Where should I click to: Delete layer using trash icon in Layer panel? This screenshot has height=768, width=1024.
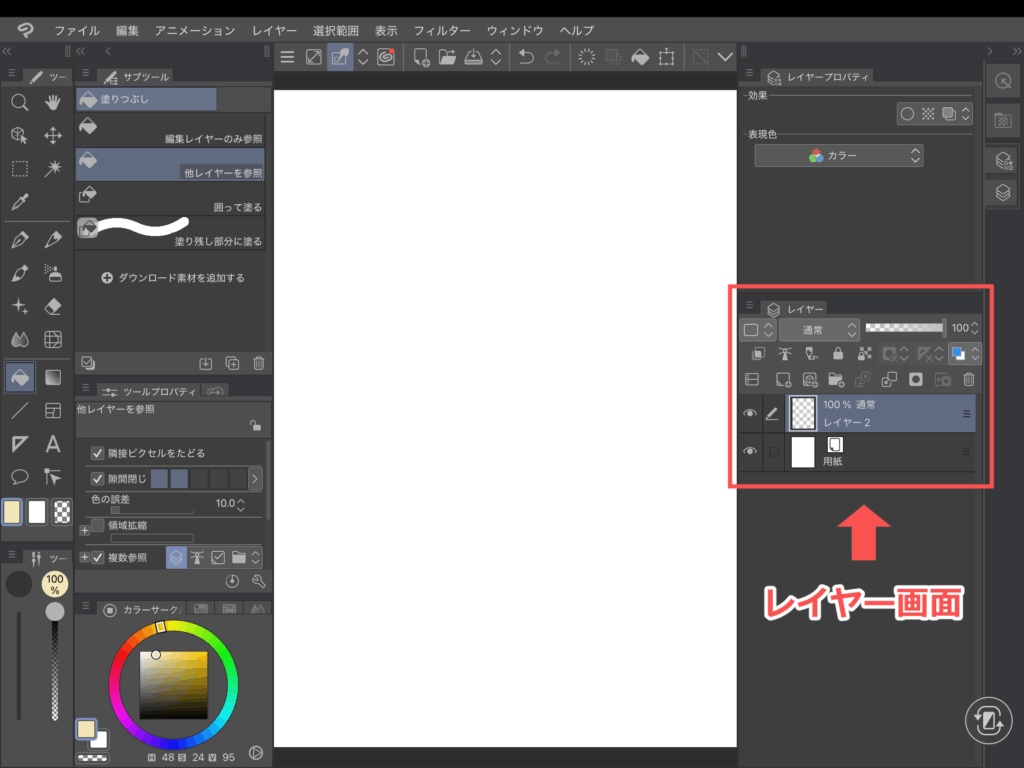coord(968,380)
